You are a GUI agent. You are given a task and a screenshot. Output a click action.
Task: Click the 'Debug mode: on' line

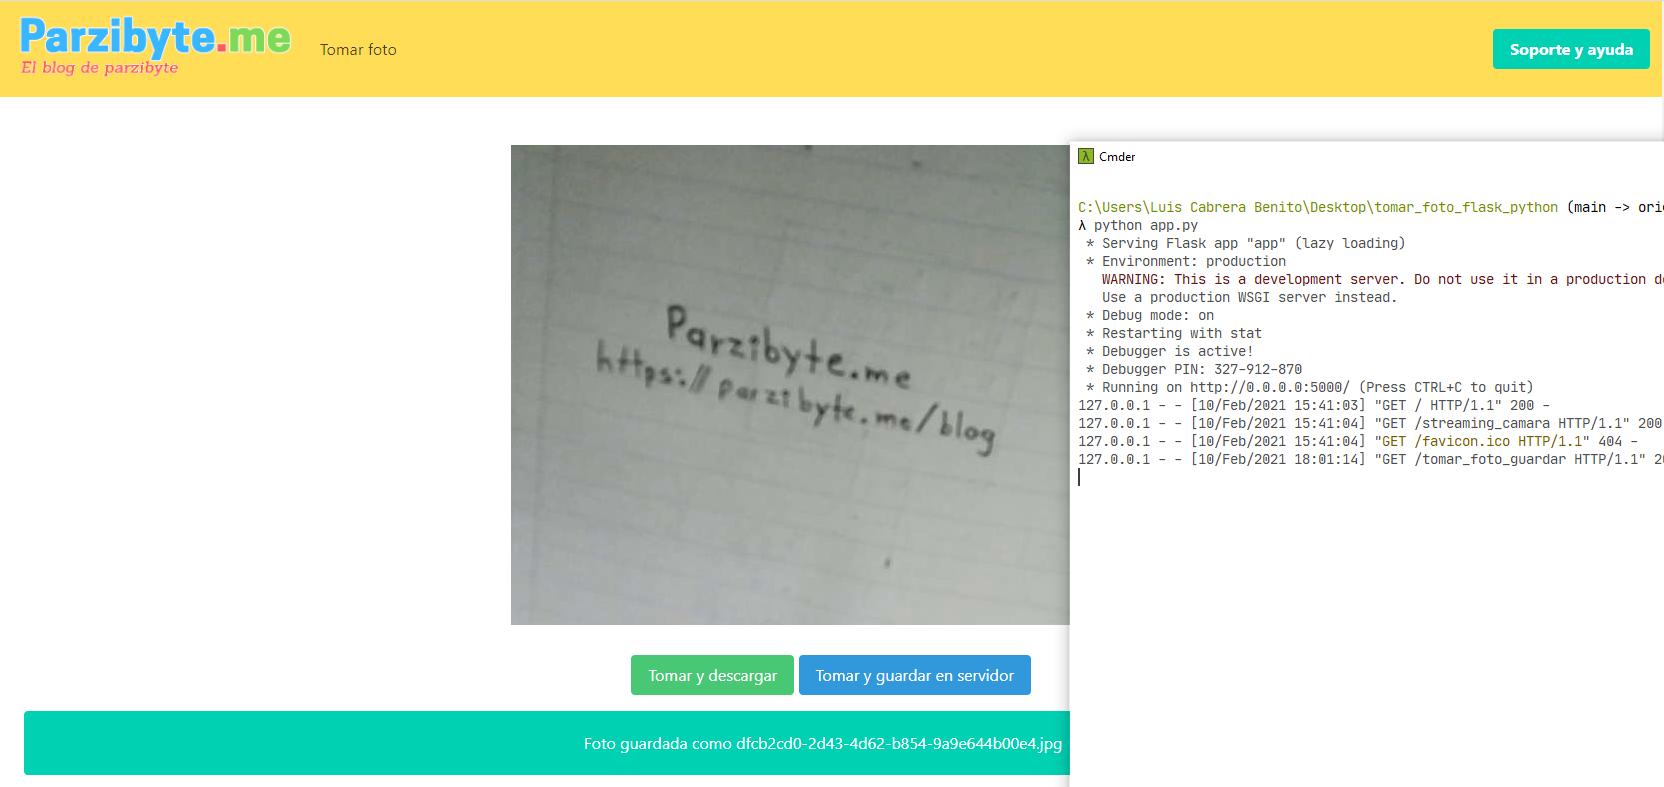click(x=1150, y=315)
